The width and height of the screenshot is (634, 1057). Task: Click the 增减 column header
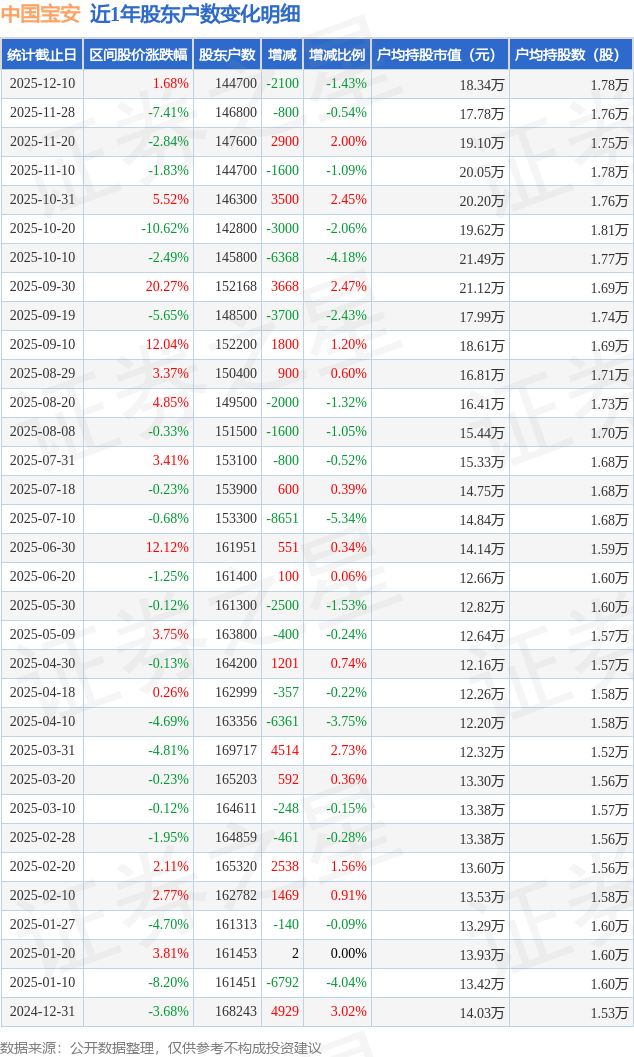(x=283, y=55)
